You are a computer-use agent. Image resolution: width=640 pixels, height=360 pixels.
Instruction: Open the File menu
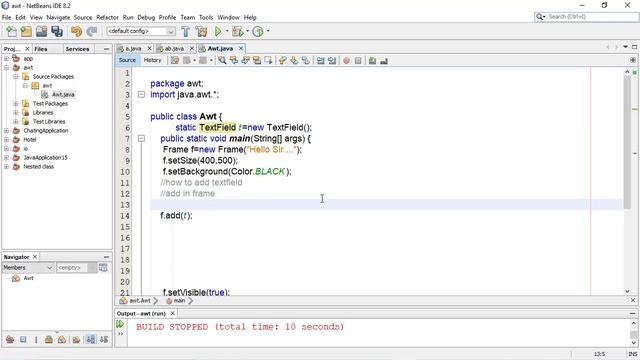click(x=7, y=18)
